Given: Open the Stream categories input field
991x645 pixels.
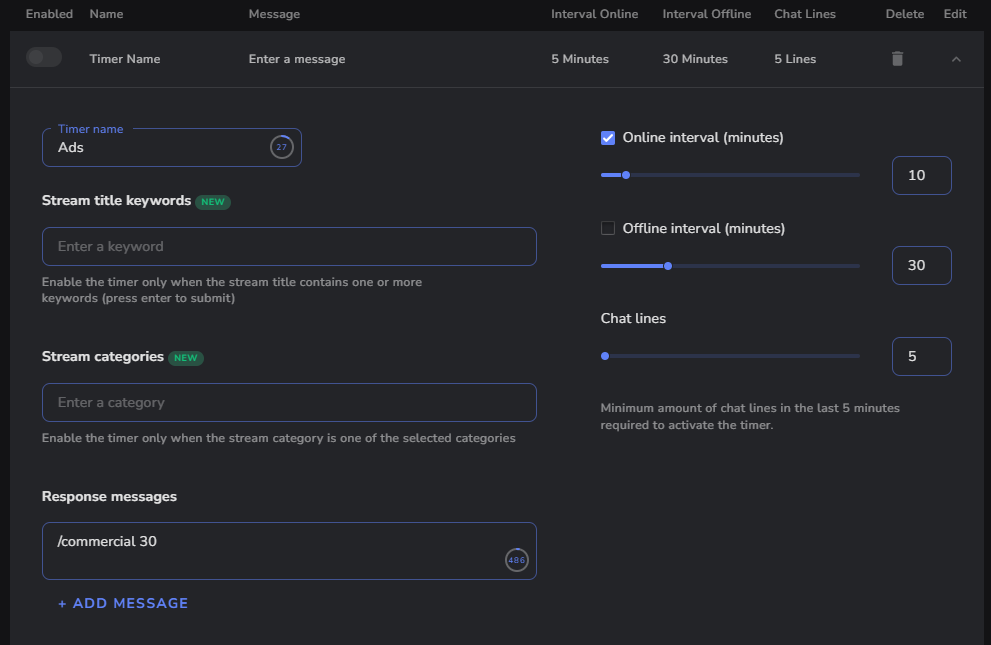Looking at the screenshot, I should (289, 402).
